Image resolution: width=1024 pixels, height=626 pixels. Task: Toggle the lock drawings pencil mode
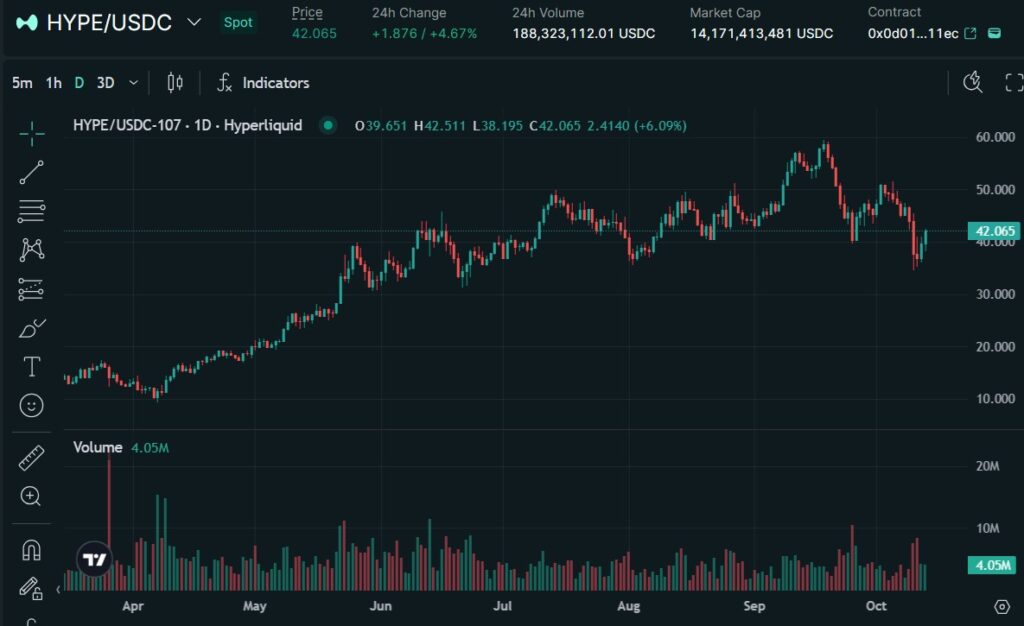[x=31, y=588]
